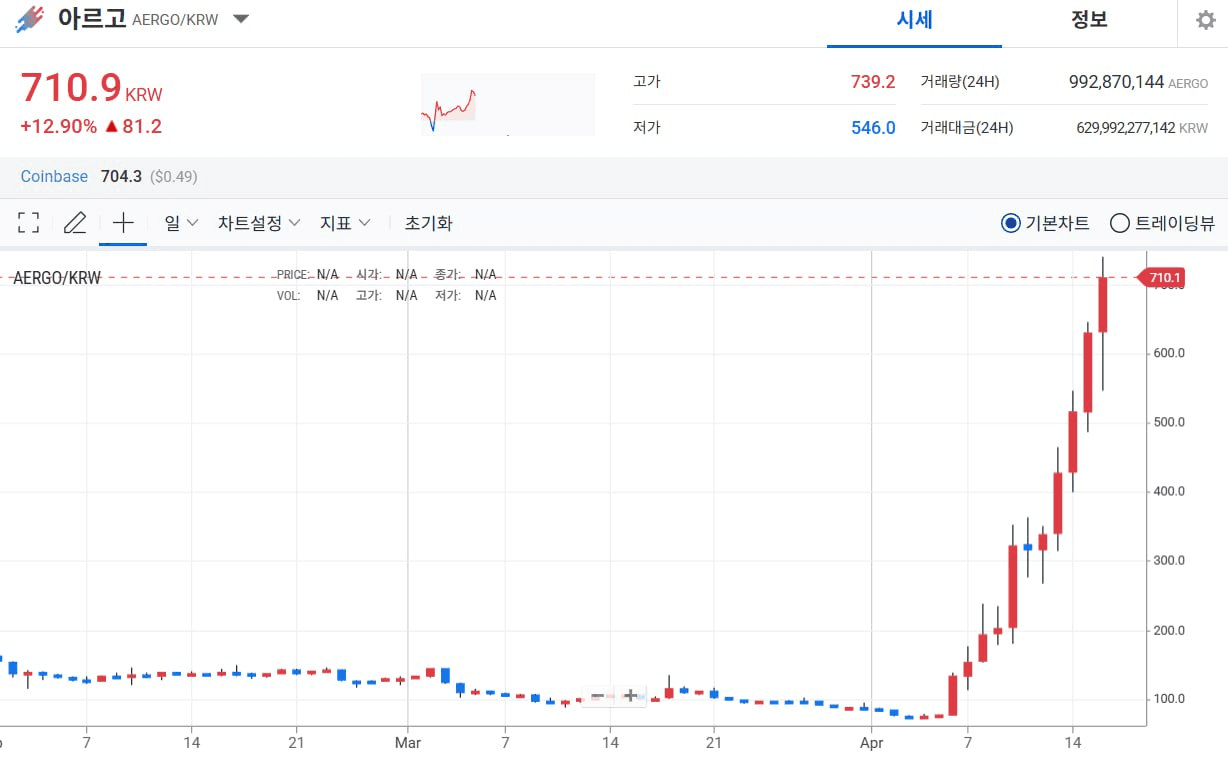Enter fullscreen chart mode
Image resolution: width=1228 pixels, height=761 pixels.
[x=29, y=223]
